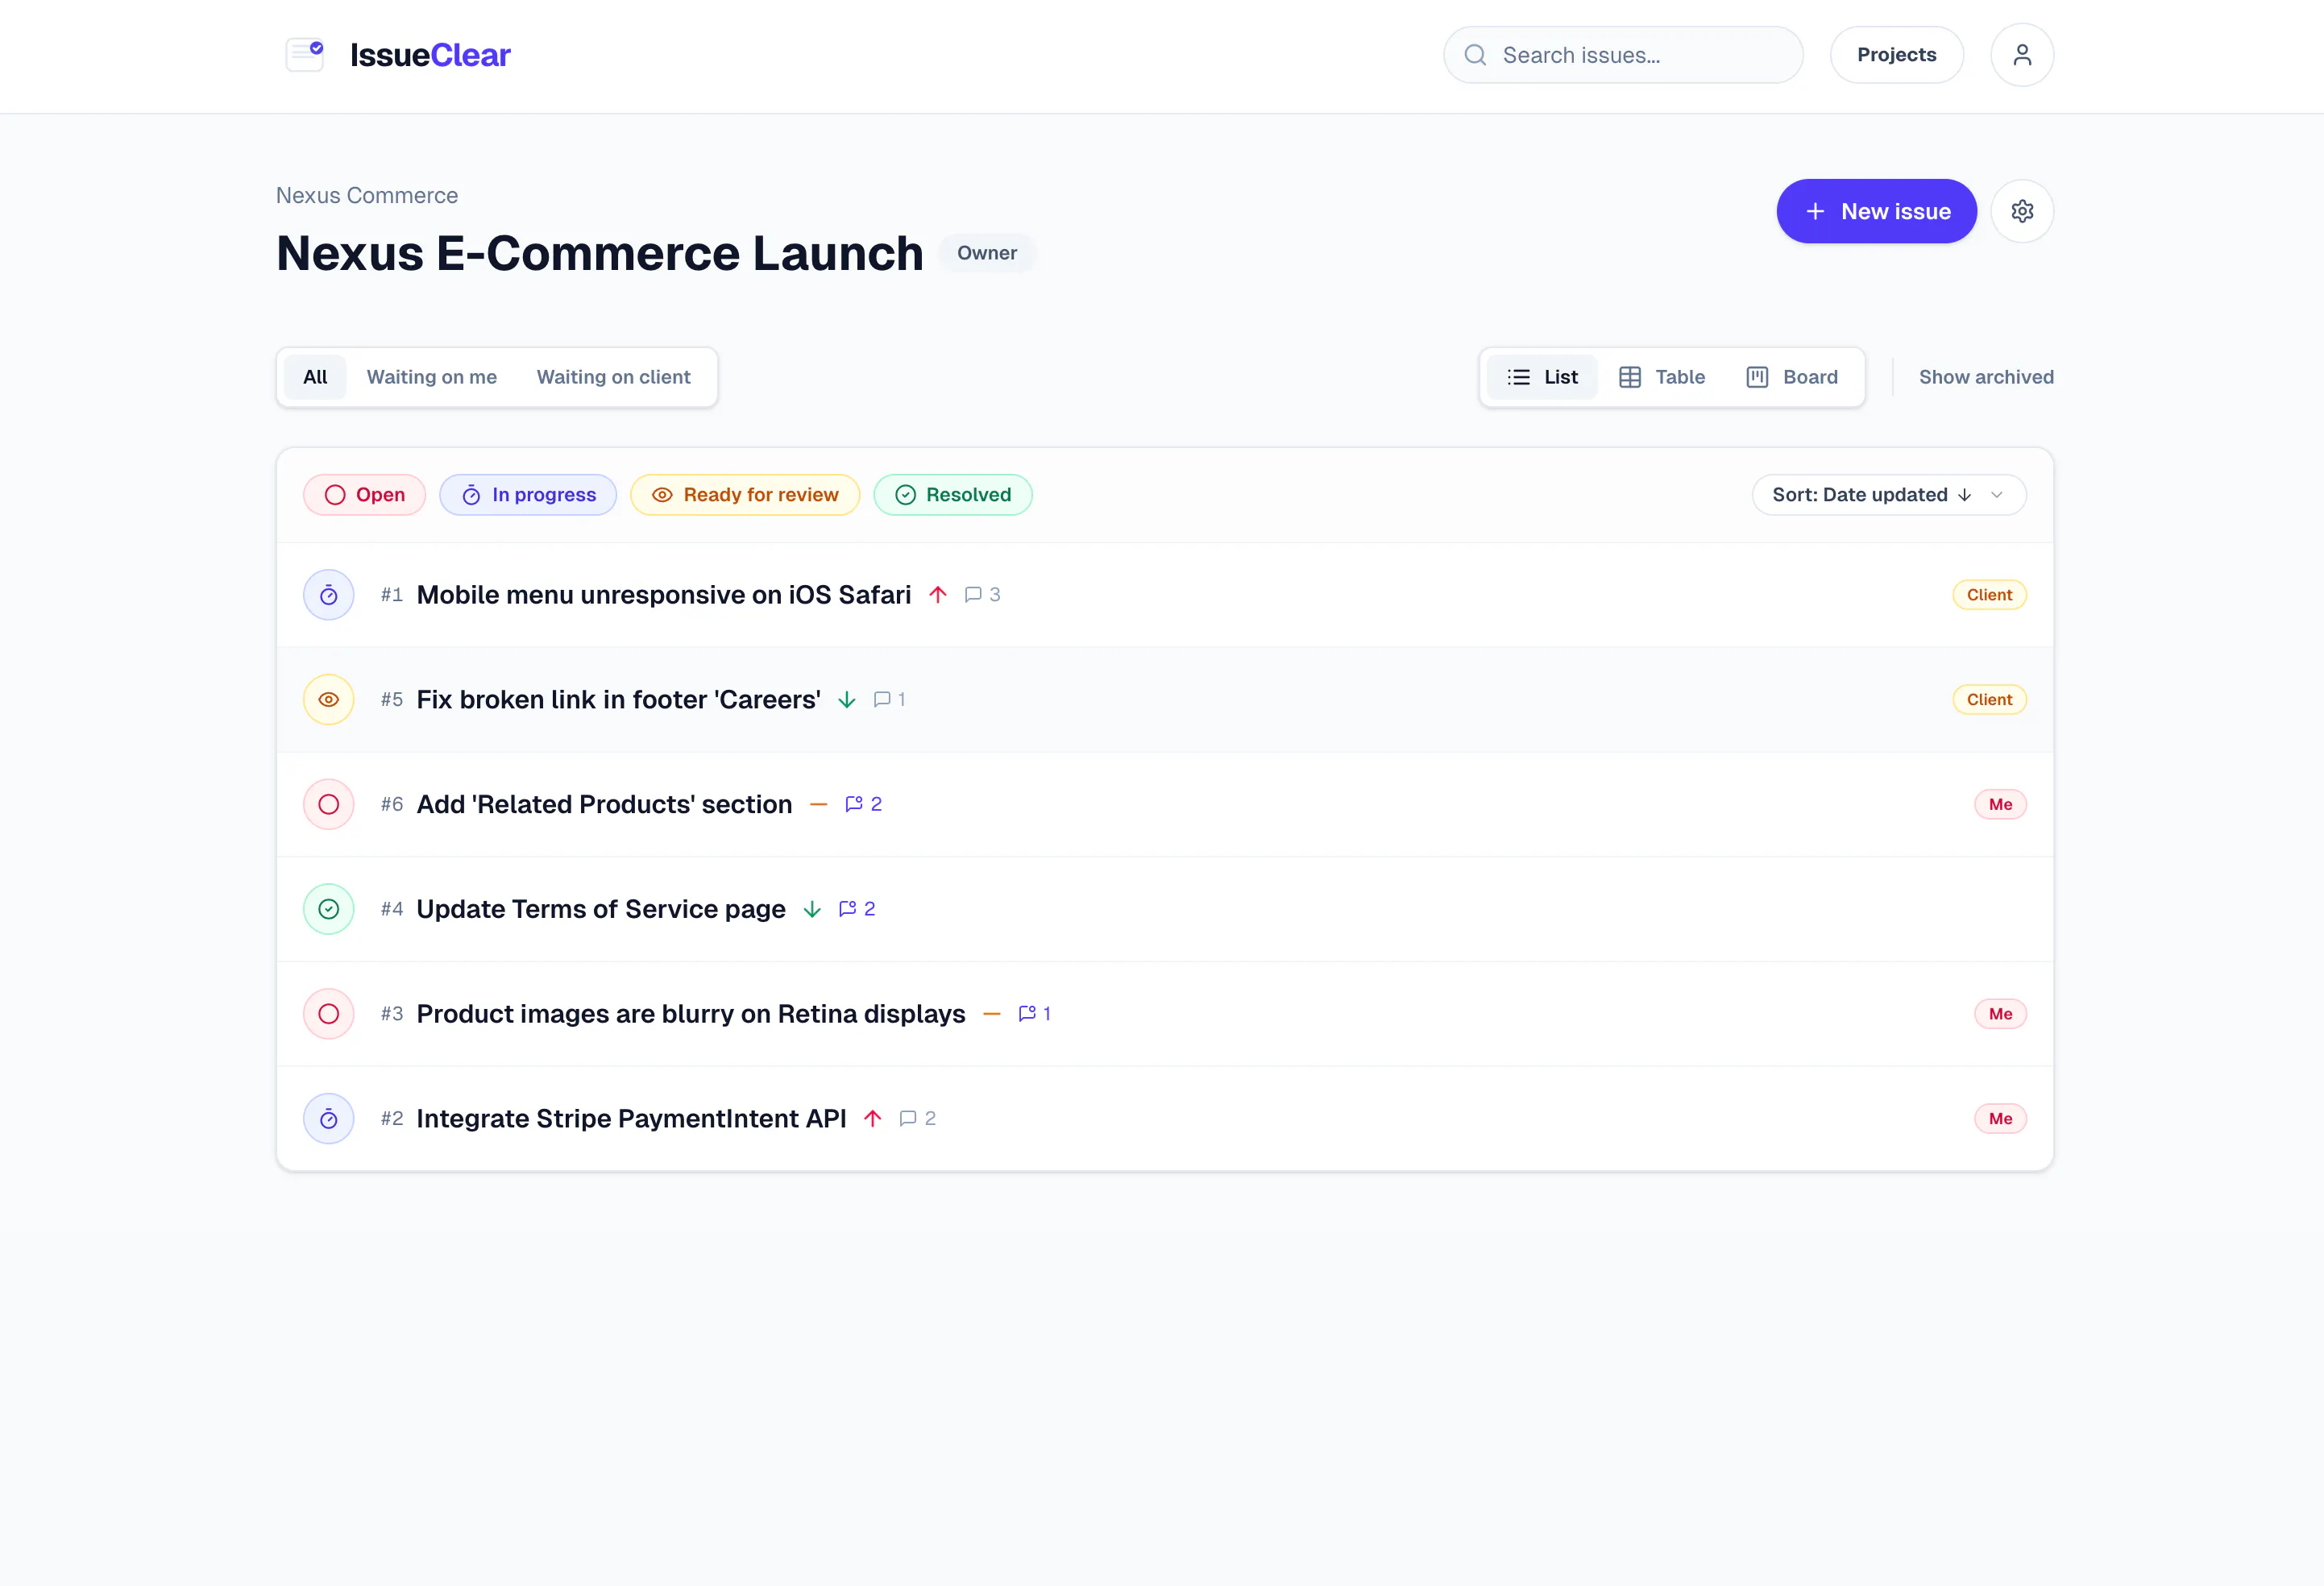2324x1586 pixels.
Task: Click comment icon on Terms of Service issue
Action: coord(846,909)
